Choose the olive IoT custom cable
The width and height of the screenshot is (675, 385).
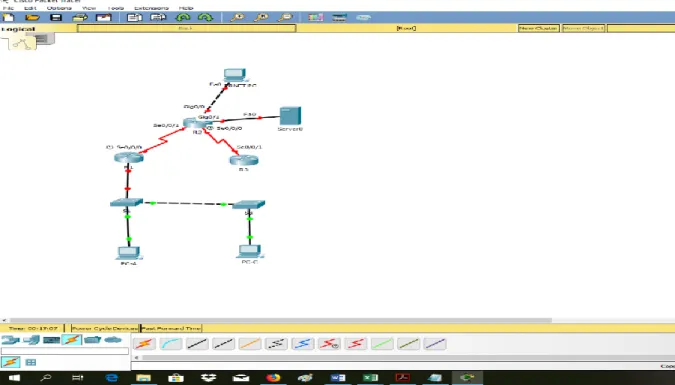pos(408,344)
